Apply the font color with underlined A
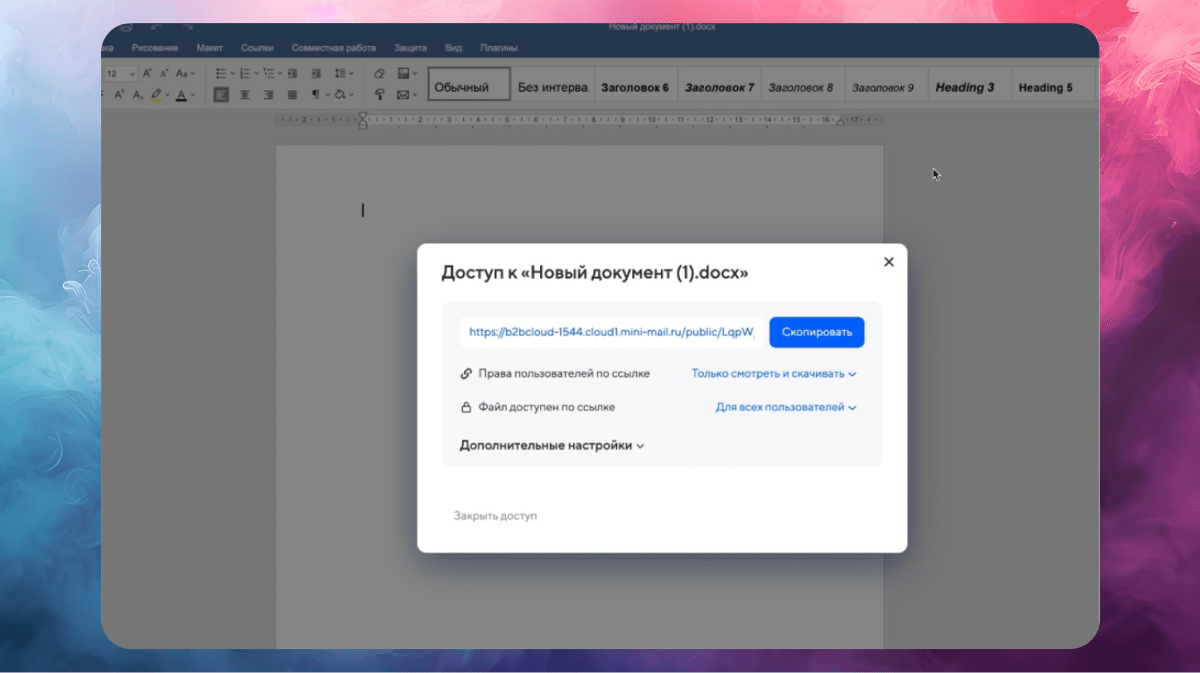1200x673 pixels. 181,95
